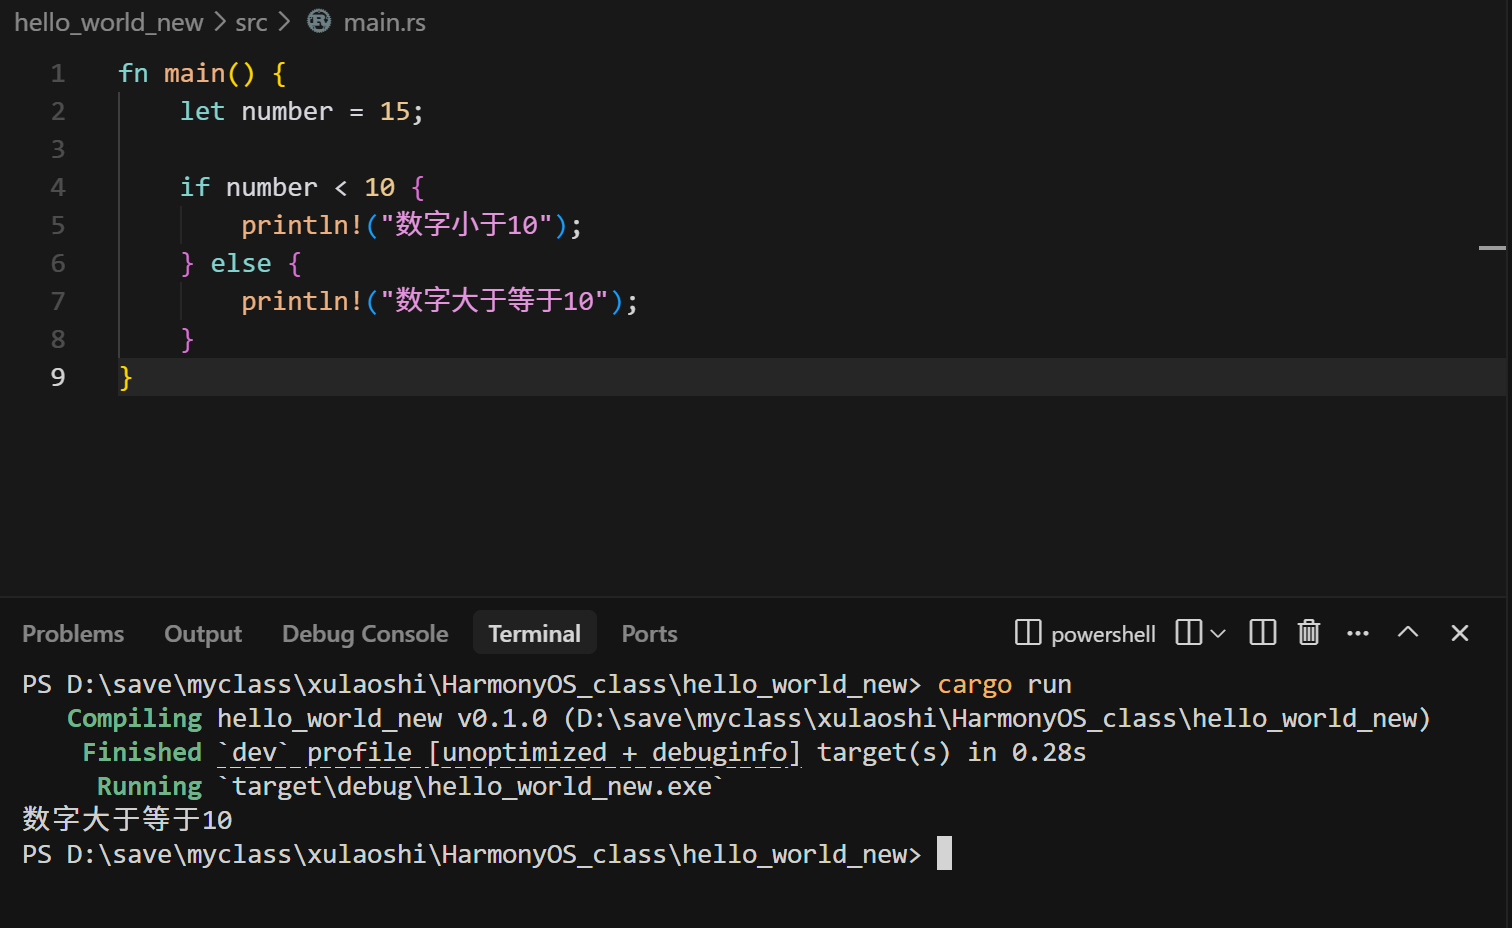Click the src breadcrumb folder
The image size is (1512, 928).
coord(251,22)
